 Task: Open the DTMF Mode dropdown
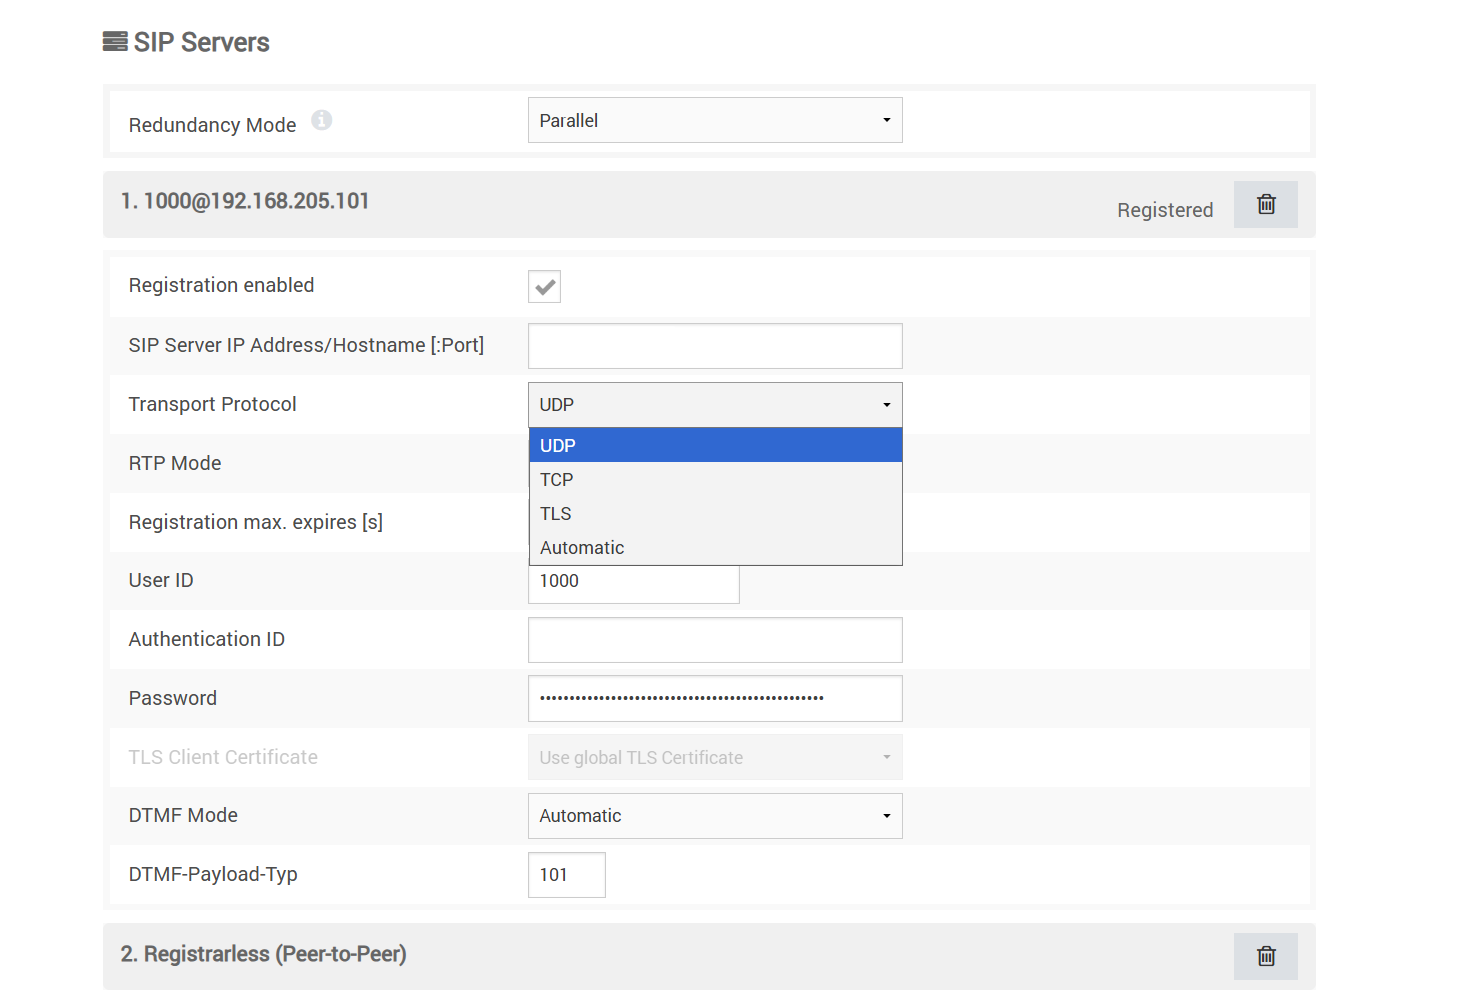pyautogui.click(x=714, y=816)
